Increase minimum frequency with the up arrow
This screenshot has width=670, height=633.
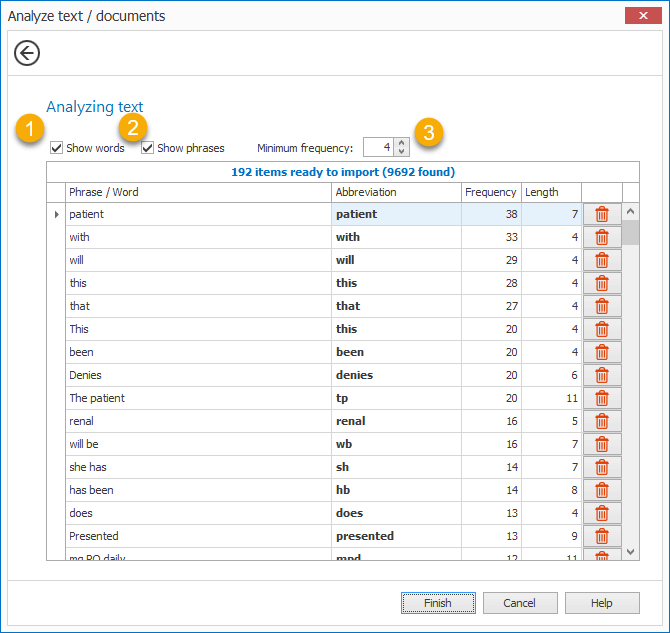coord(401,143)
